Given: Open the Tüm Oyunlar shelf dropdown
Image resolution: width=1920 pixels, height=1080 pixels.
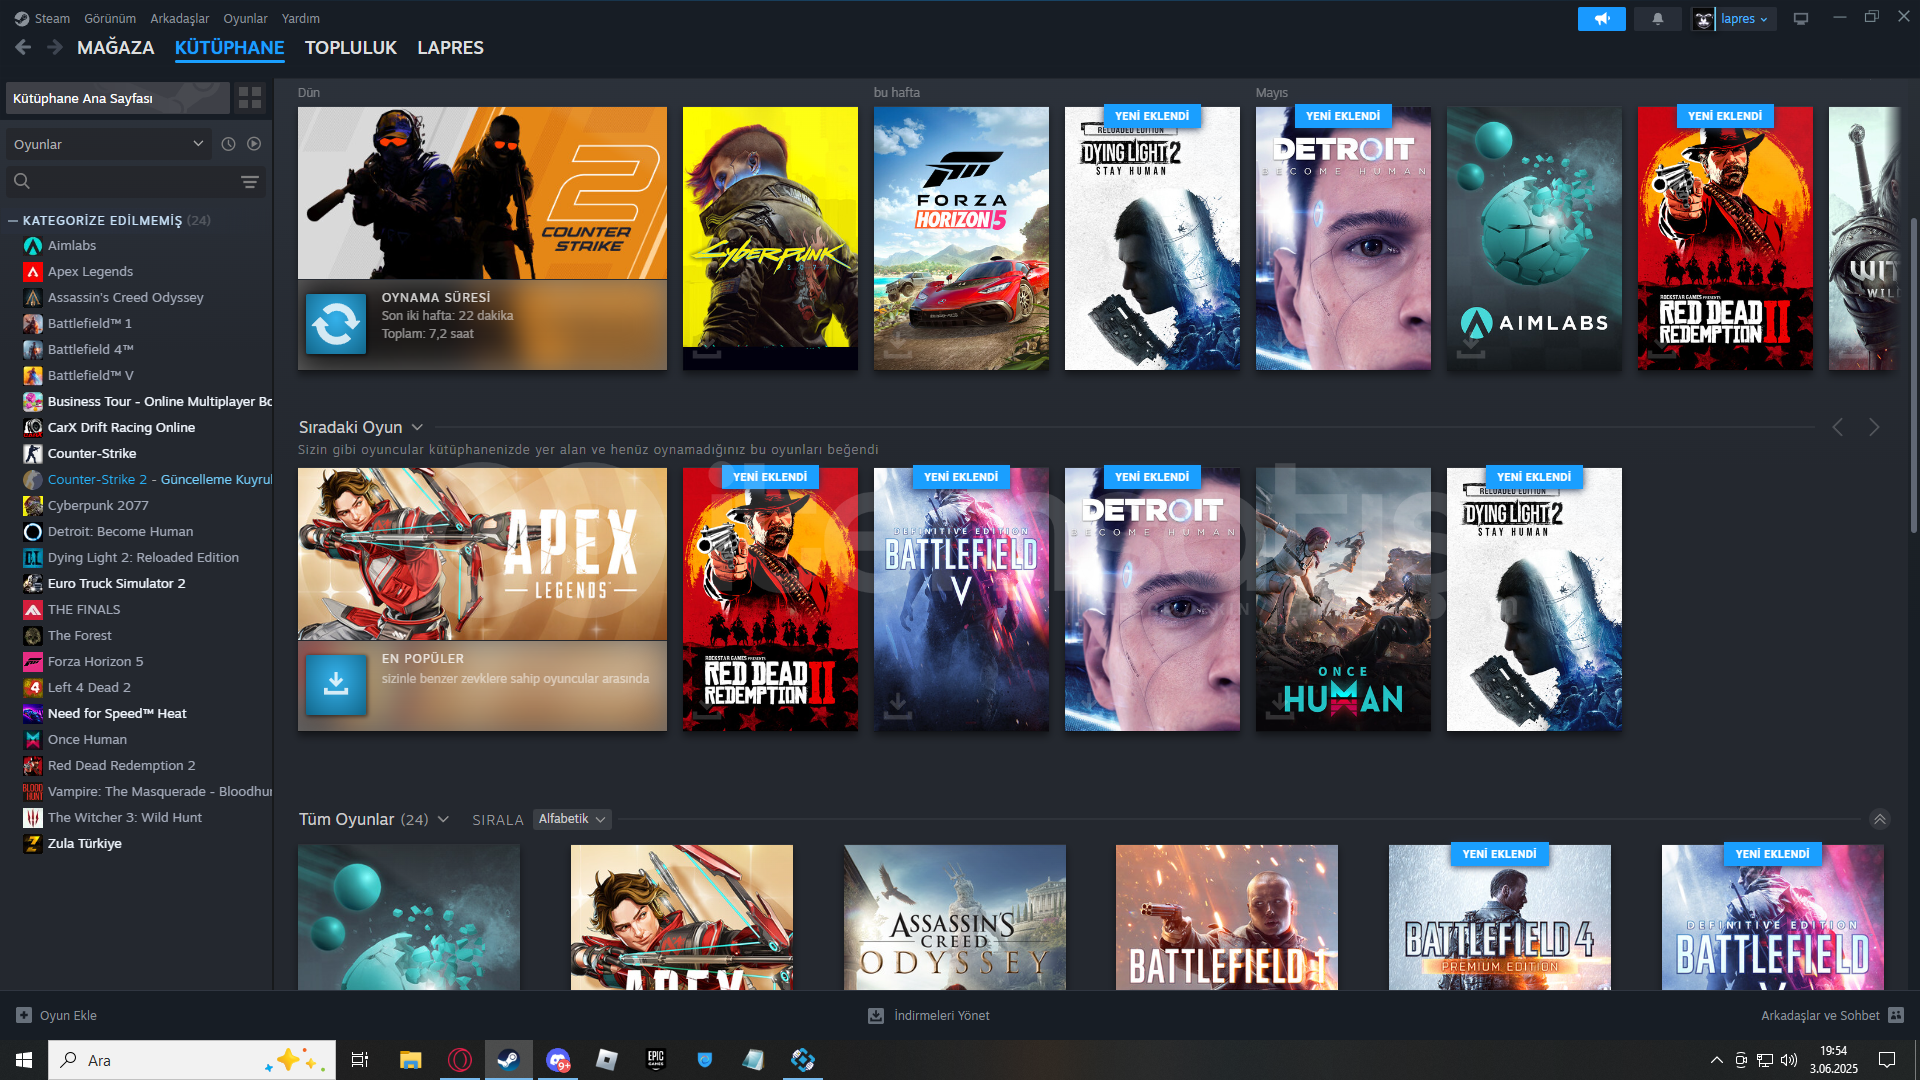Looking at the screenshot, I should point(443,819).
